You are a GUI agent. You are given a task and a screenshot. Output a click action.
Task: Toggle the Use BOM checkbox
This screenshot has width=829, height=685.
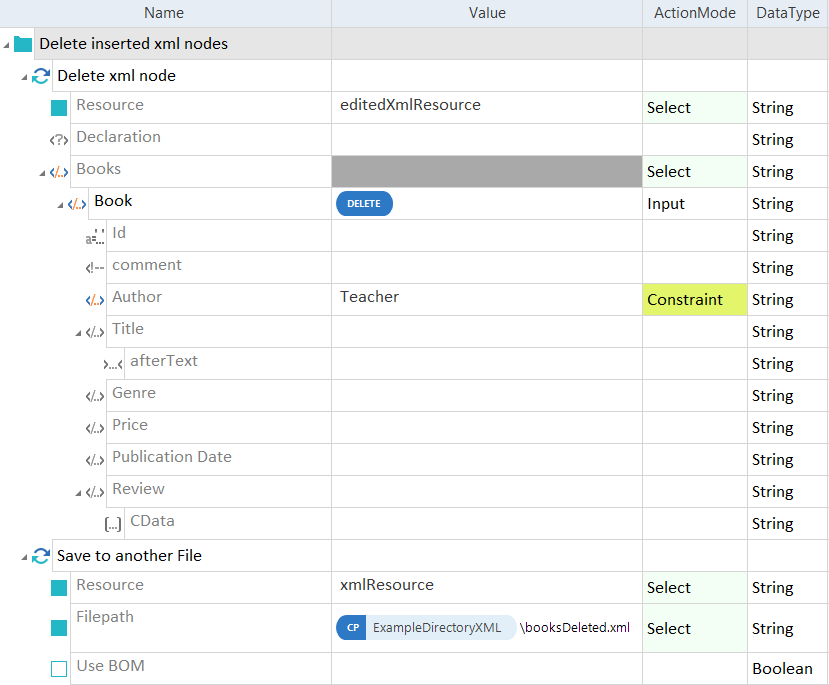click(x=59, y=668)
